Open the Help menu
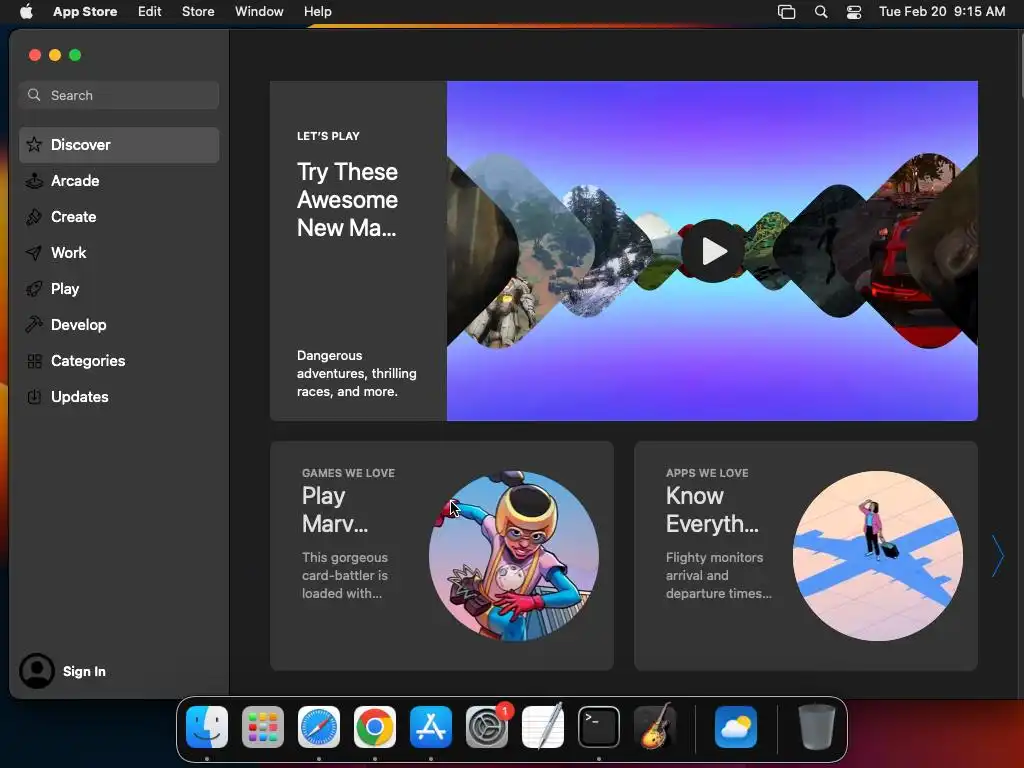Viewport: 1024px width, 768px height. 317,11
